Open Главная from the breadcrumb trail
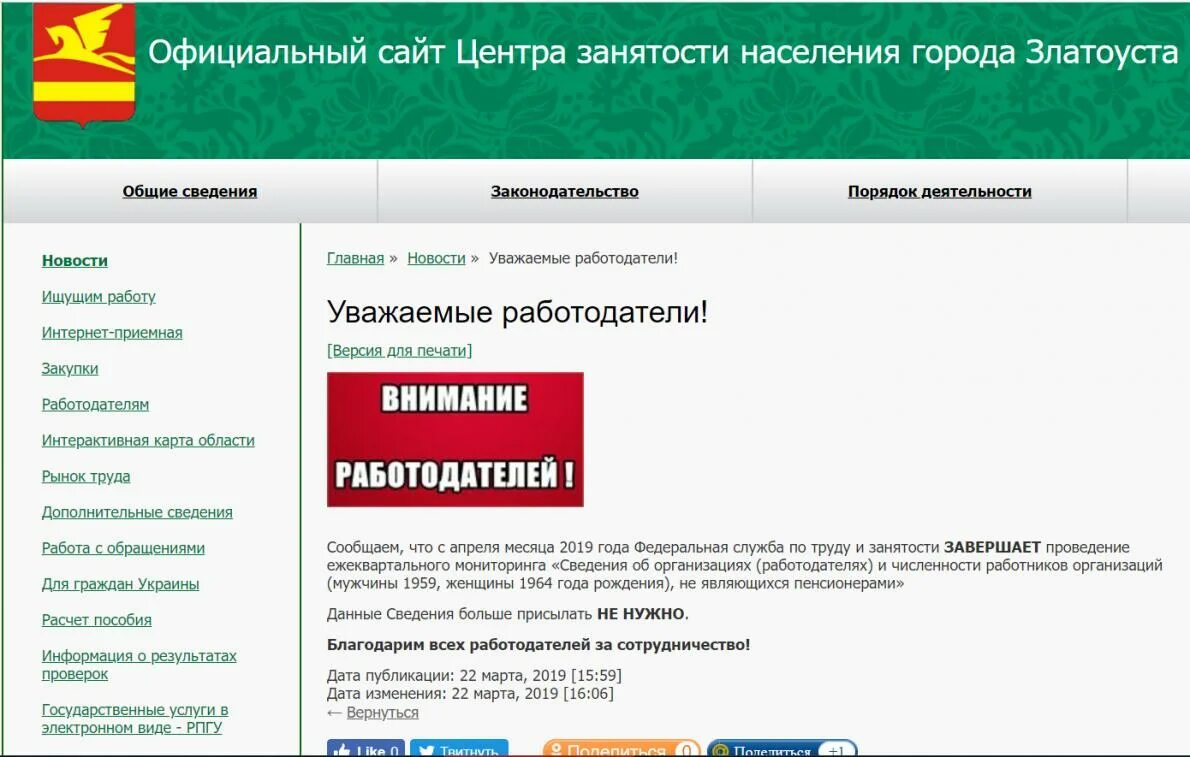1190x757 pixels. pyautogui.click(x=353, y=258)
